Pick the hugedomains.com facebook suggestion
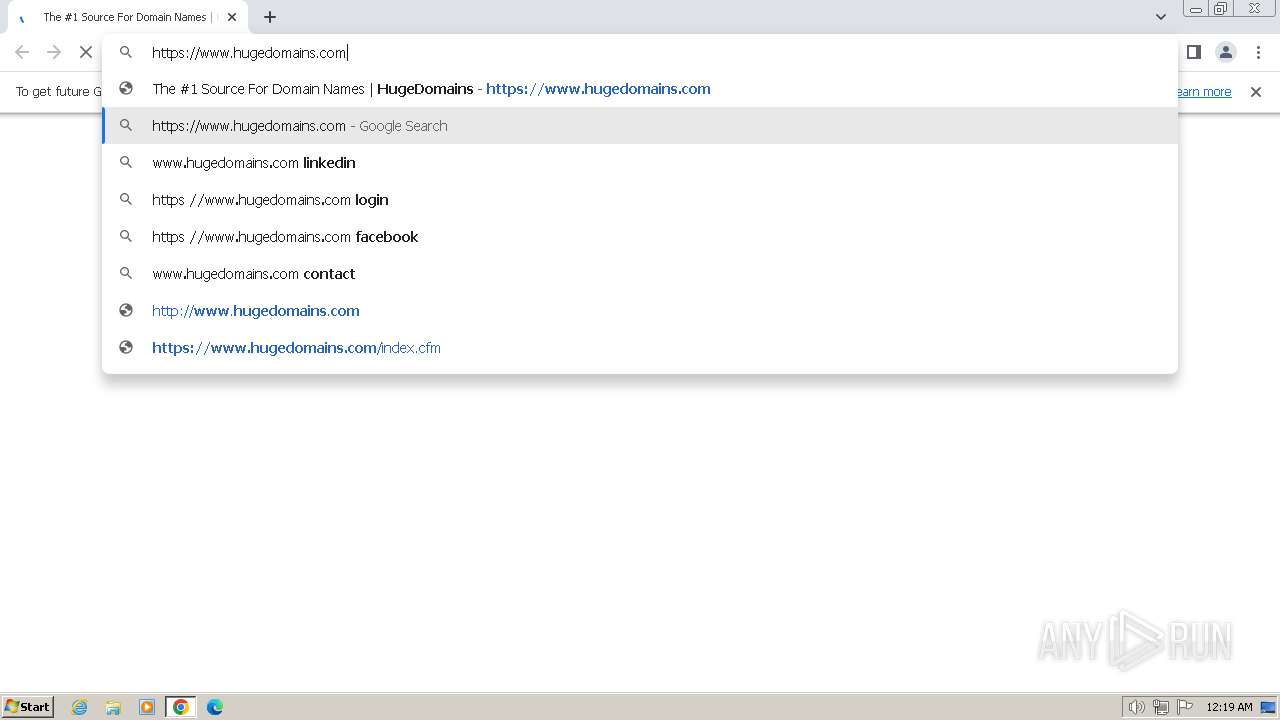The image size is (1280, 720). pos(640,237)
